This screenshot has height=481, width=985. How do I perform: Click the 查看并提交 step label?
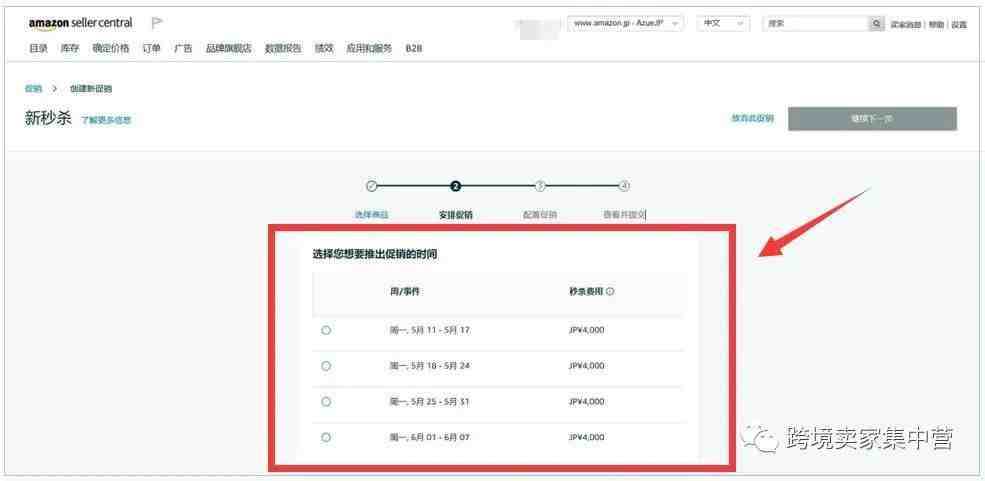coord(624,215)
